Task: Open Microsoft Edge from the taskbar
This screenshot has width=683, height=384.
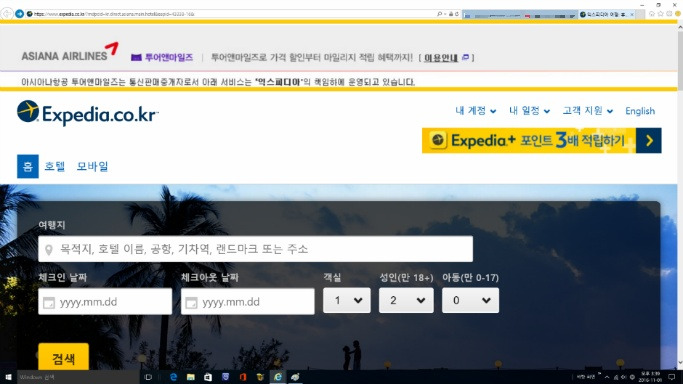Action: (173, 377)
